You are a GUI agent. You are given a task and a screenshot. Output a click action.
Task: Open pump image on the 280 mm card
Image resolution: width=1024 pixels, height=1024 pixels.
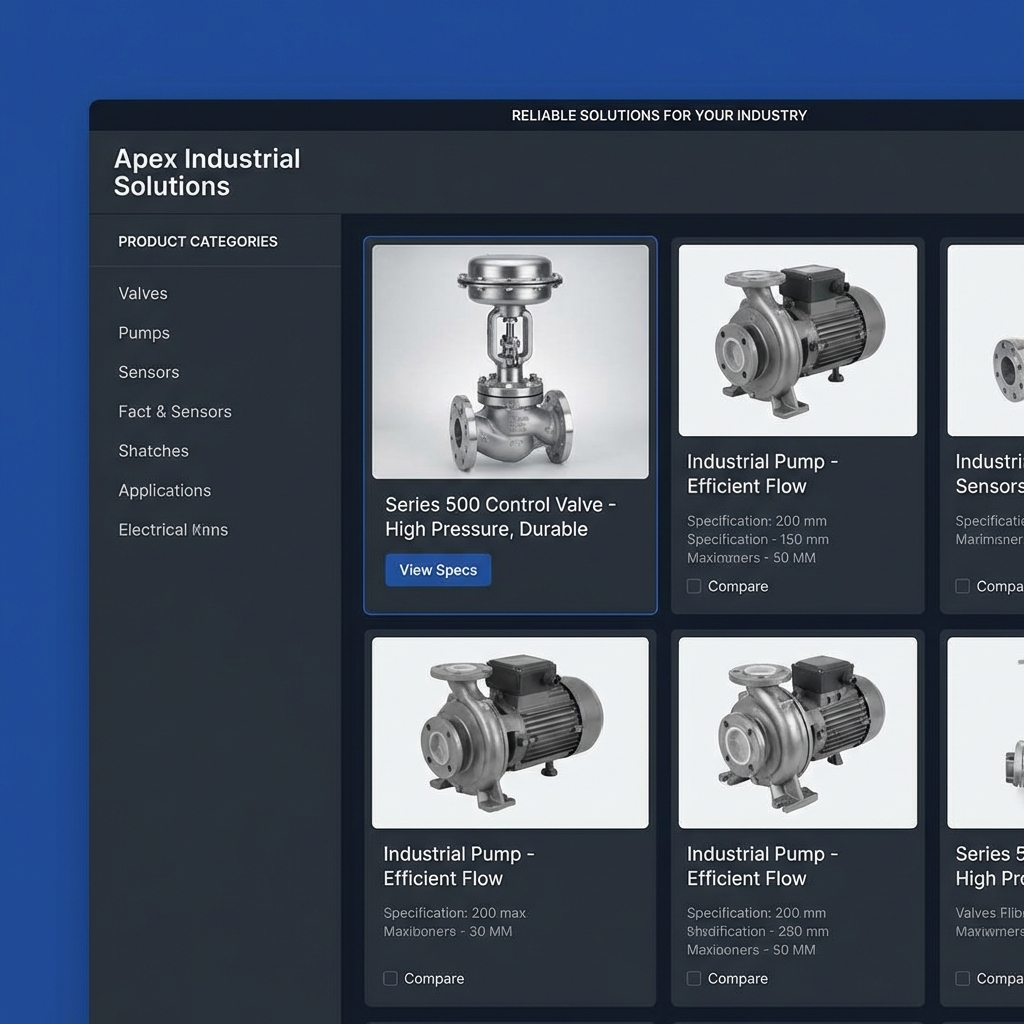pyautogui.click(x=797, y=733)
